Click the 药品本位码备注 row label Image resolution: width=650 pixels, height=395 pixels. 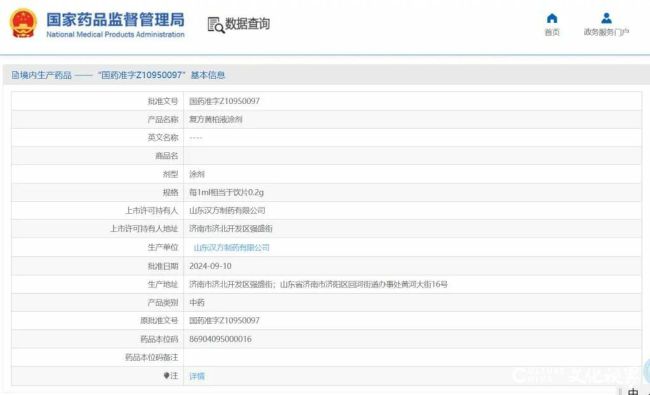tap(152, 357)
